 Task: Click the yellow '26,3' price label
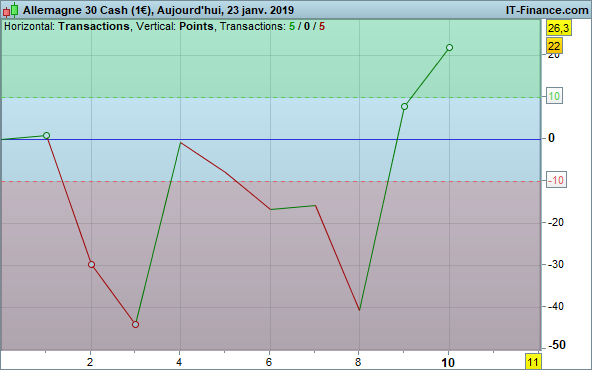[x=558, y=28]
